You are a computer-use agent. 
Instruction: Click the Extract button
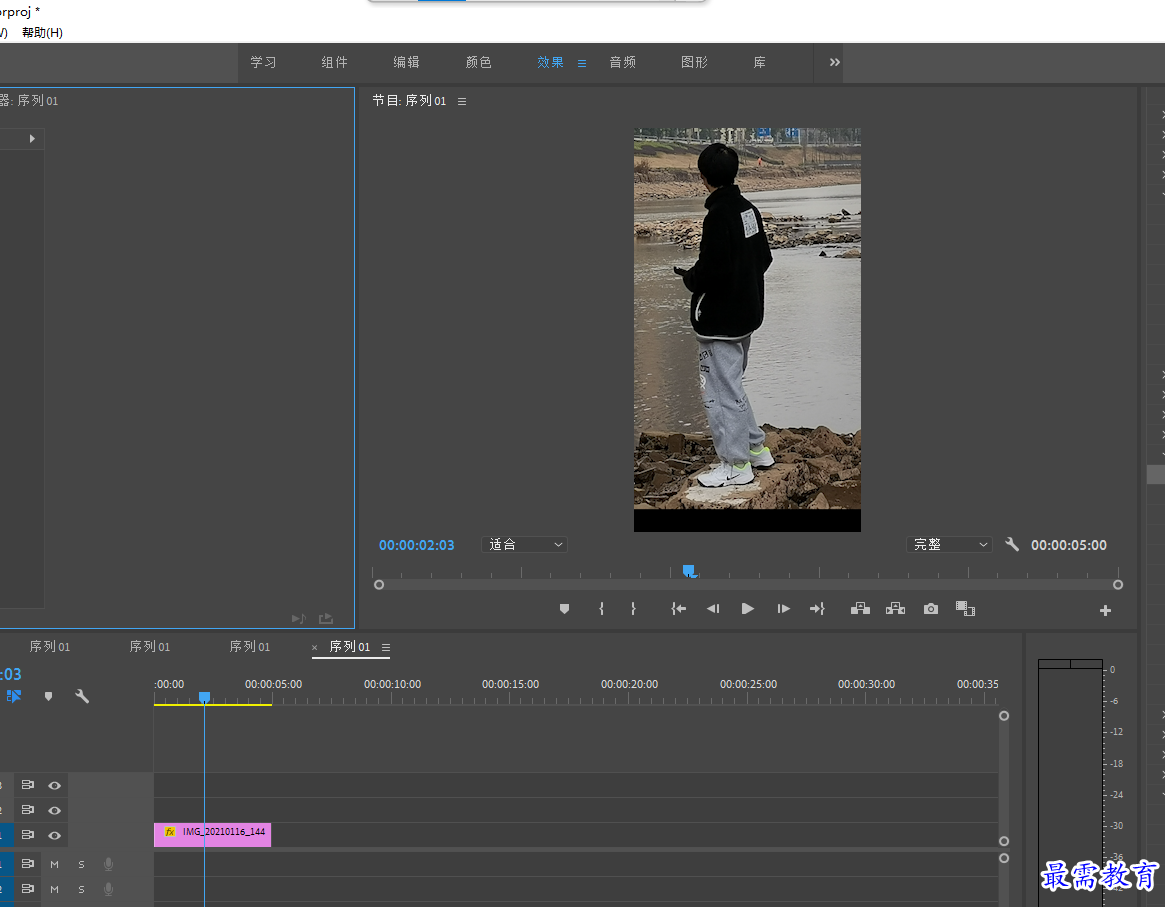pos(895,609)
